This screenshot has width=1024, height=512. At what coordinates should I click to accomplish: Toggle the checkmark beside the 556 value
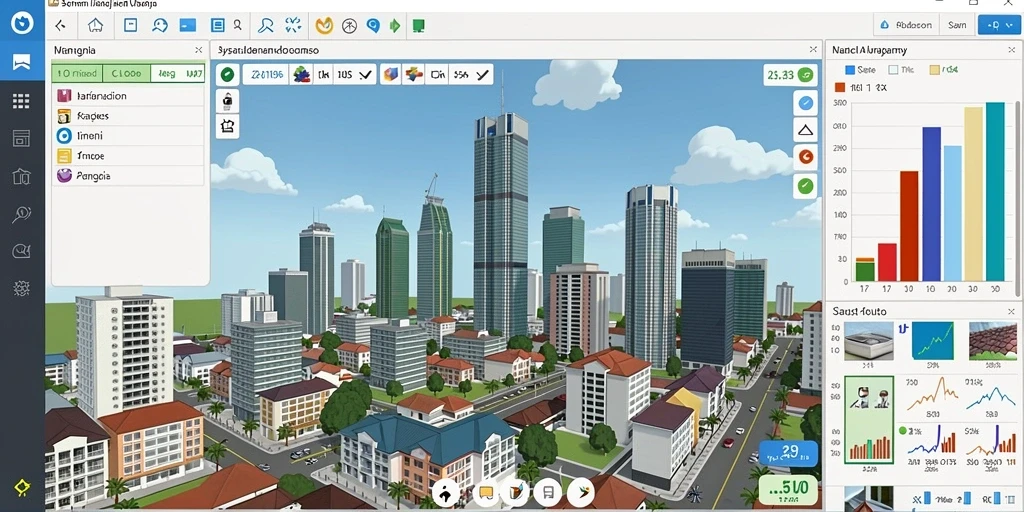pyautogui.click(x=482, y=75)
